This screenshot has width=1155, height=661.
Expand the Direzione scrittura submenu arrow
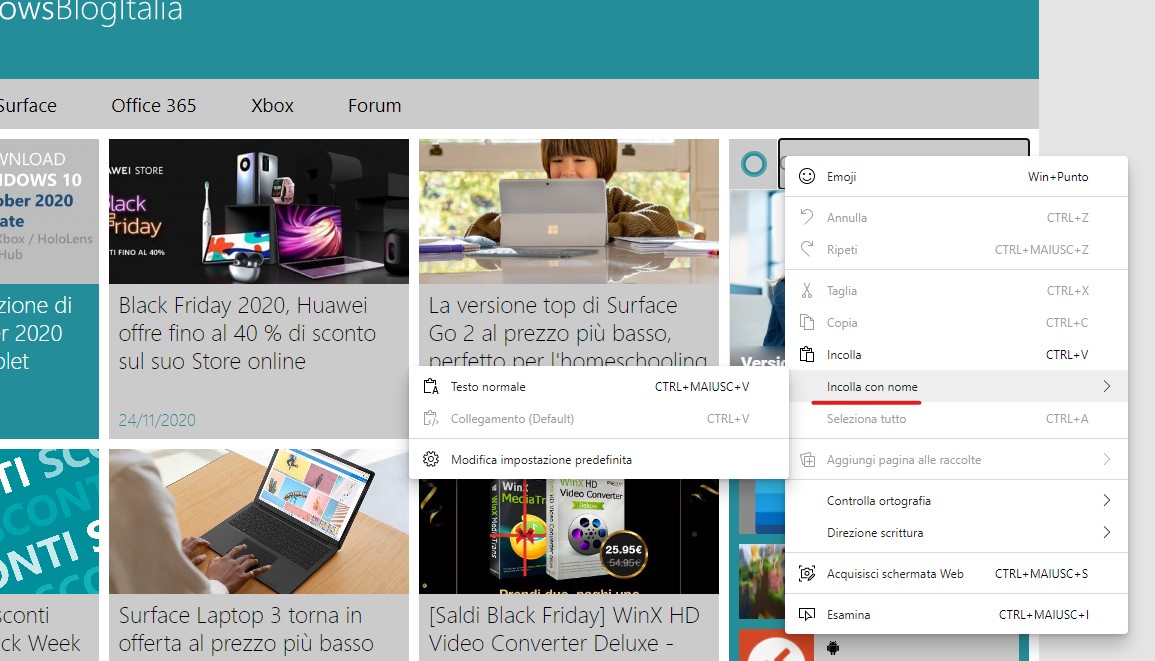pyautogui.click(x=1106, y=532)
